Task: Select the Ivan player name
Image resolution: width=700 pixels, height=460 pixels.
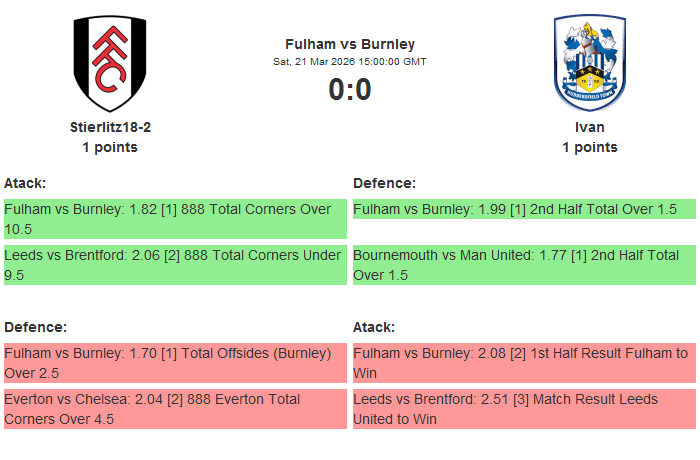Action: pyautogui.click(x=589, y=127)
